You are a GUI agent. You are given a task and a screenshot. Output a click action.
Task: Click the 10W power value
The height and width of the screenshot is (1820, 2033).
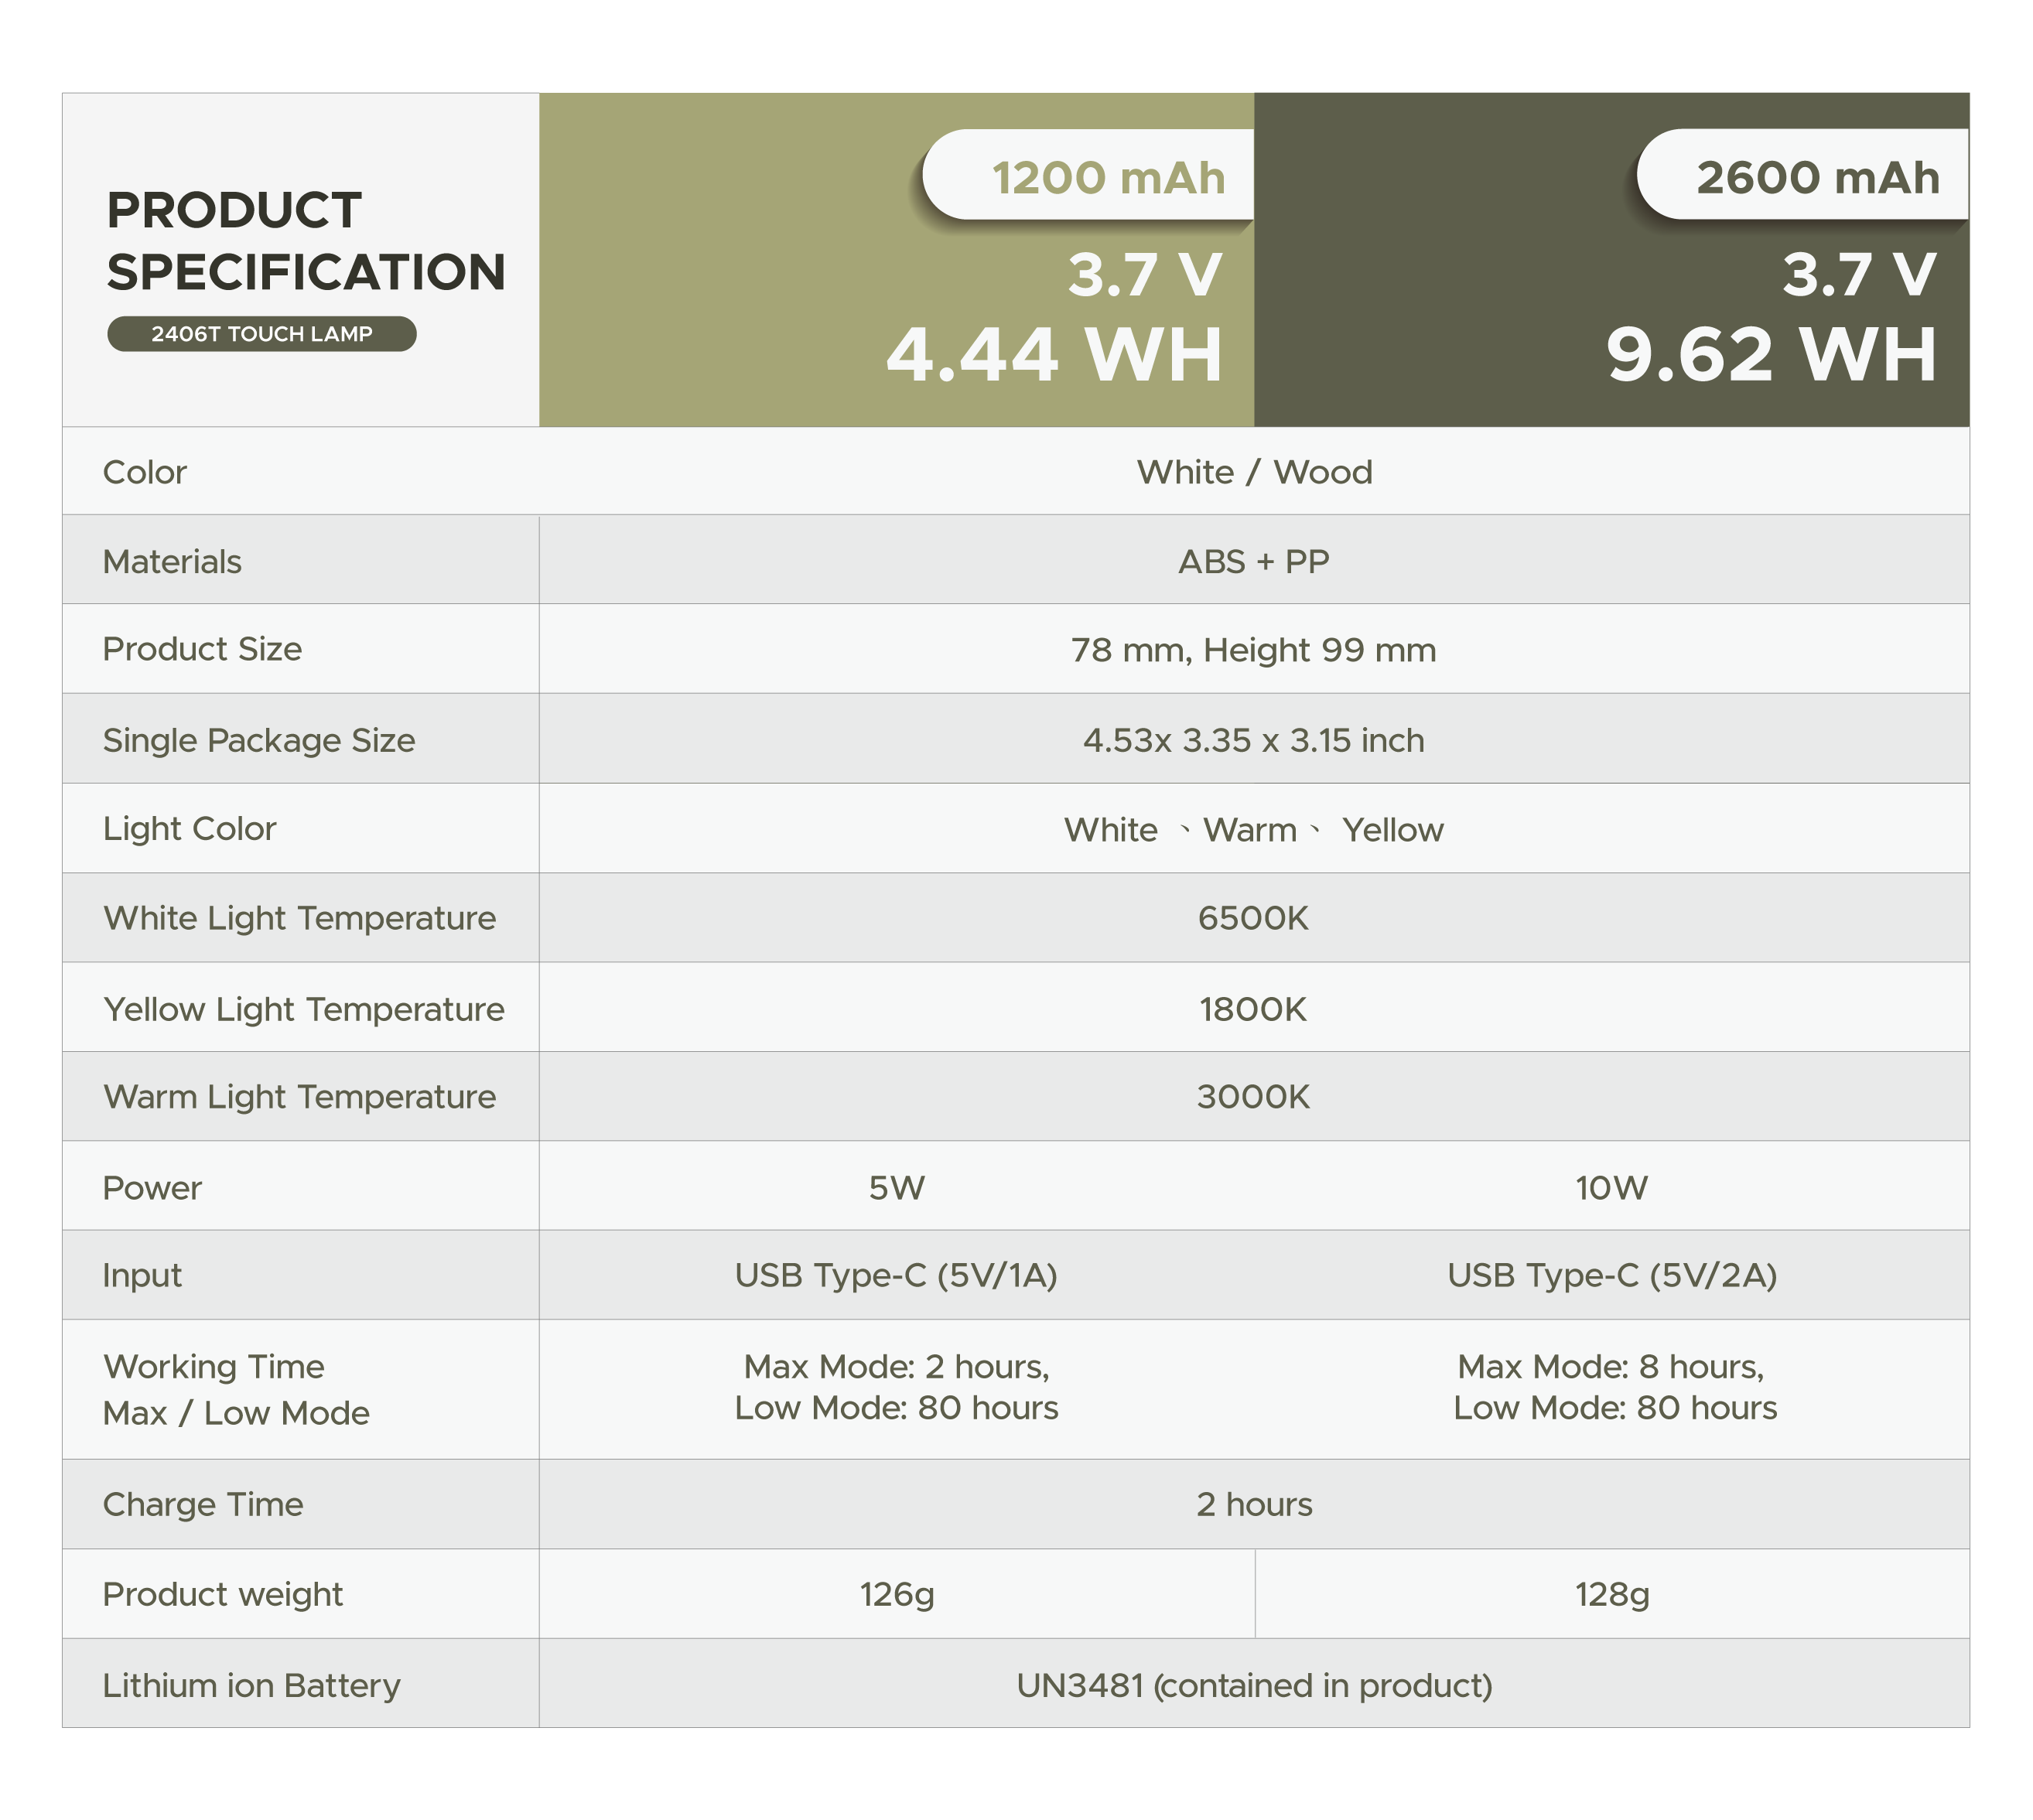1612,1187
